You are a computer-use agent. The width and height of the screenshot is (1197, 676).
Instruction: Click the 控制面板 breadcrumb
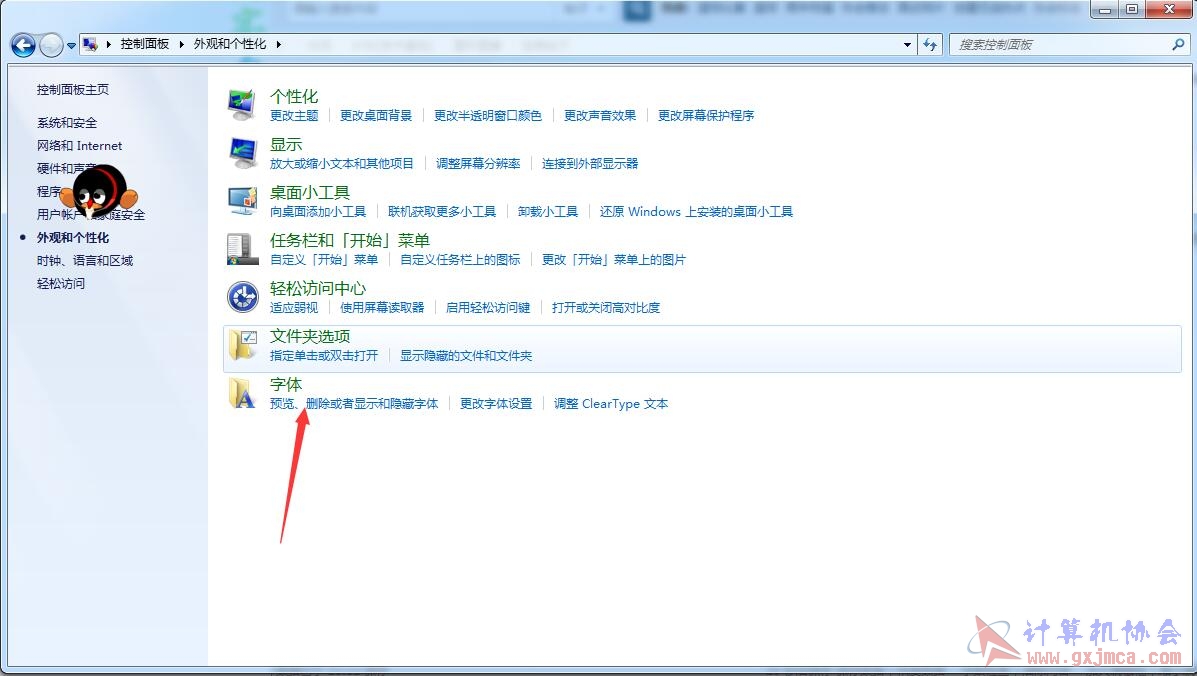pyautogui.click(x=144, y=44)
